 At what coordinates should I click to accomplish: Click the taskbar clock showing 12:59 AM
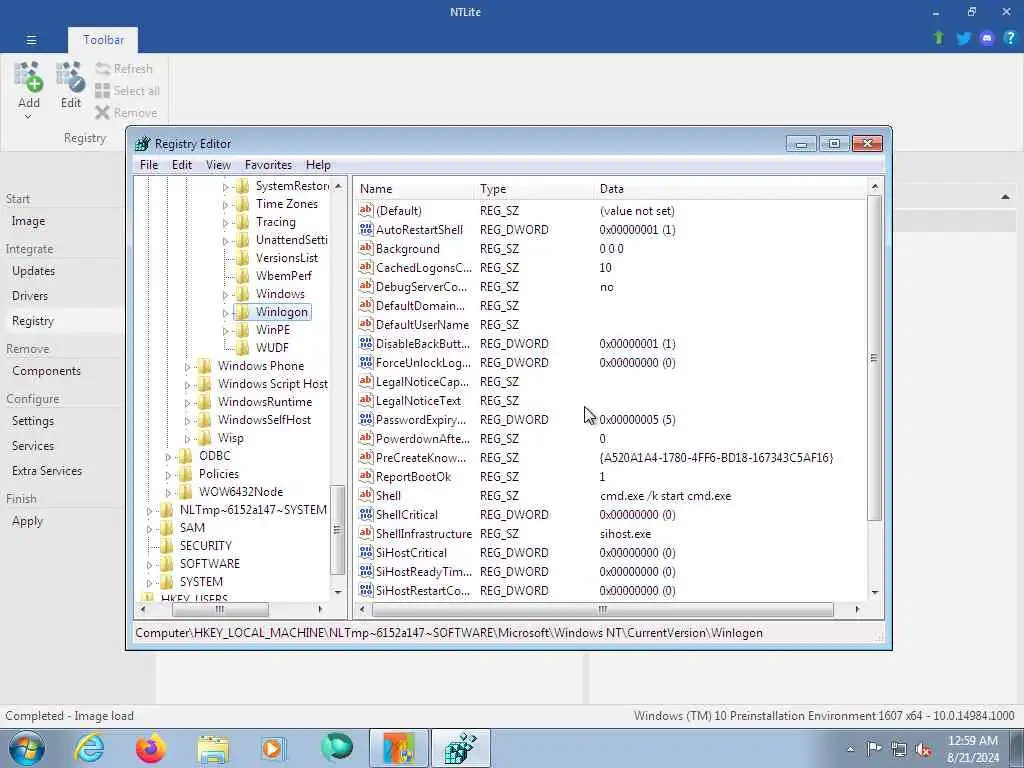coord(972,748)
